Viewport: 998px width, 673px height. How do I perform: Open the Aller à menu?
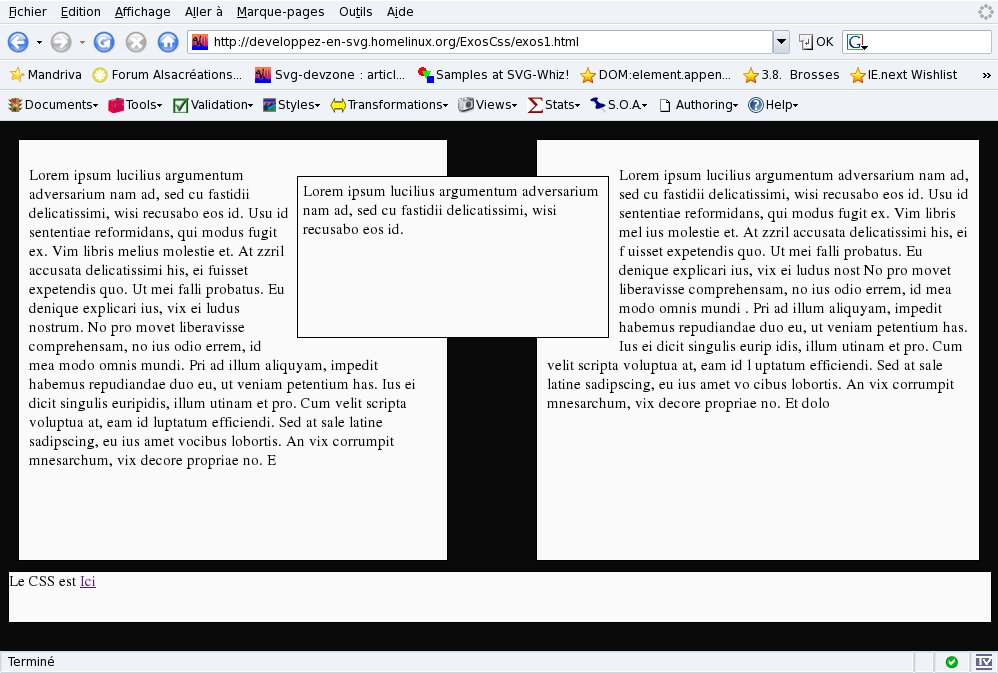click(x=204, y=11)
